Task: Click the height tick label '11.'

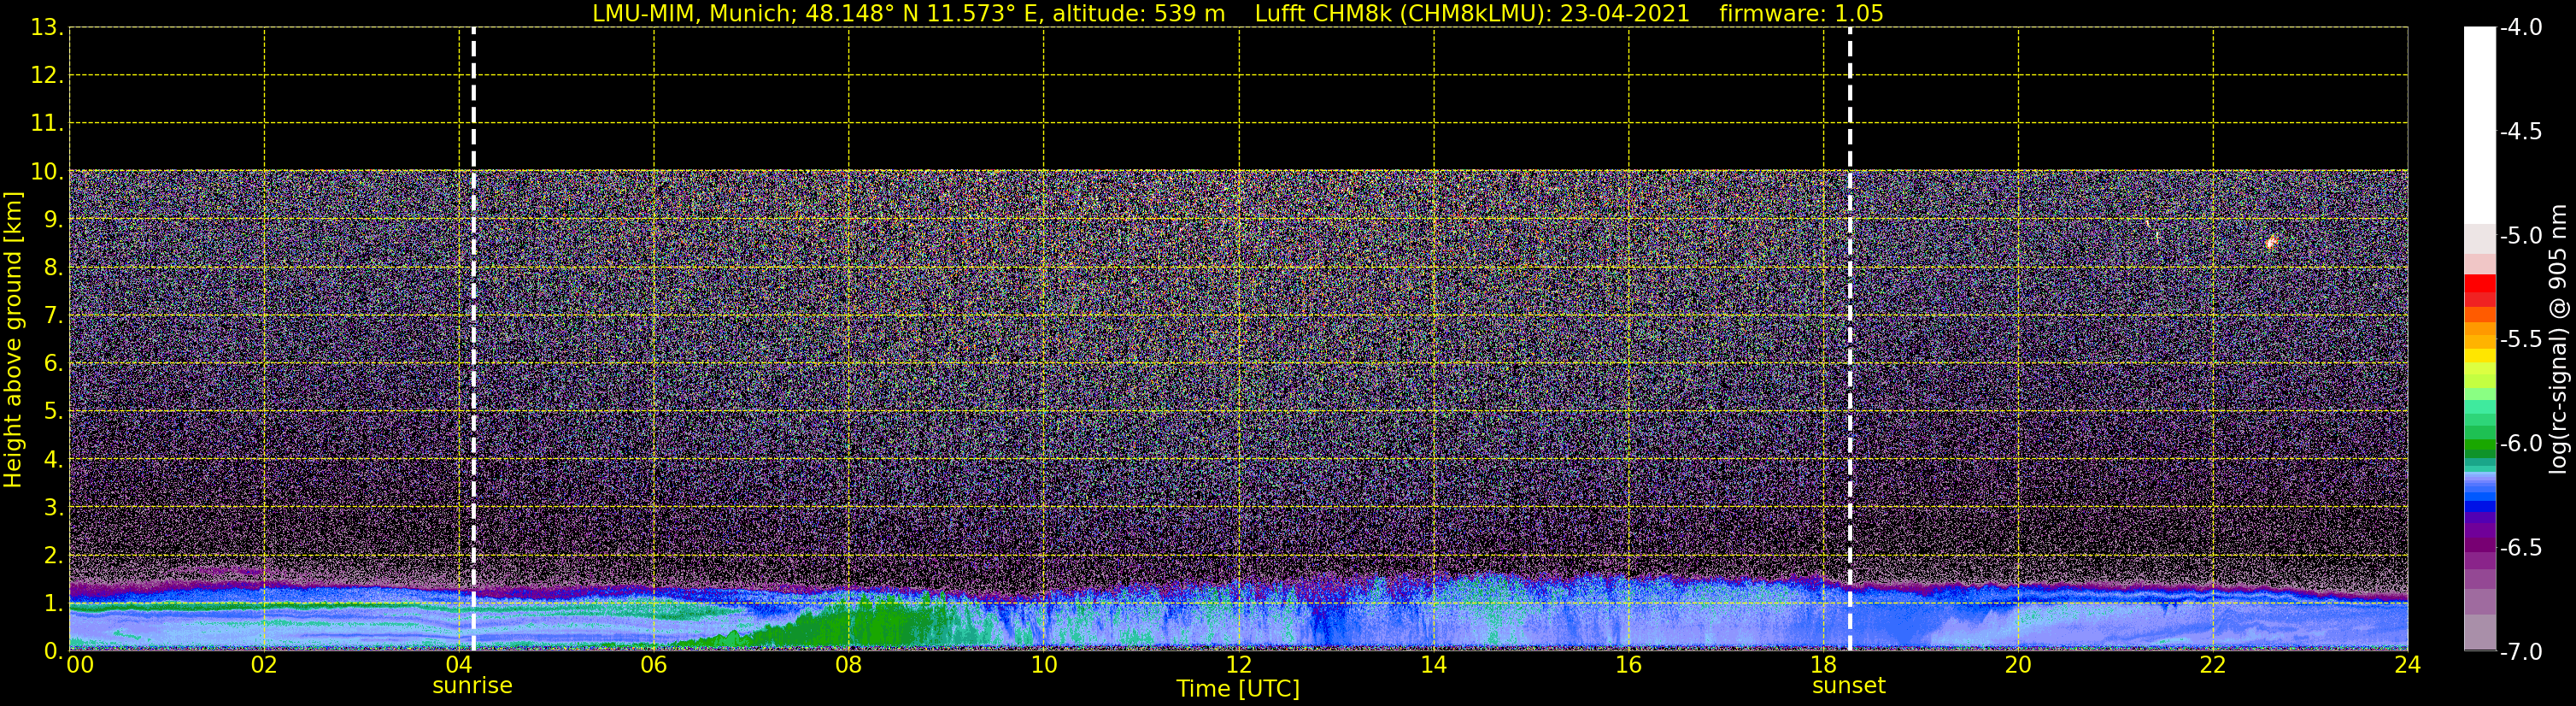Action: (47, 124)
